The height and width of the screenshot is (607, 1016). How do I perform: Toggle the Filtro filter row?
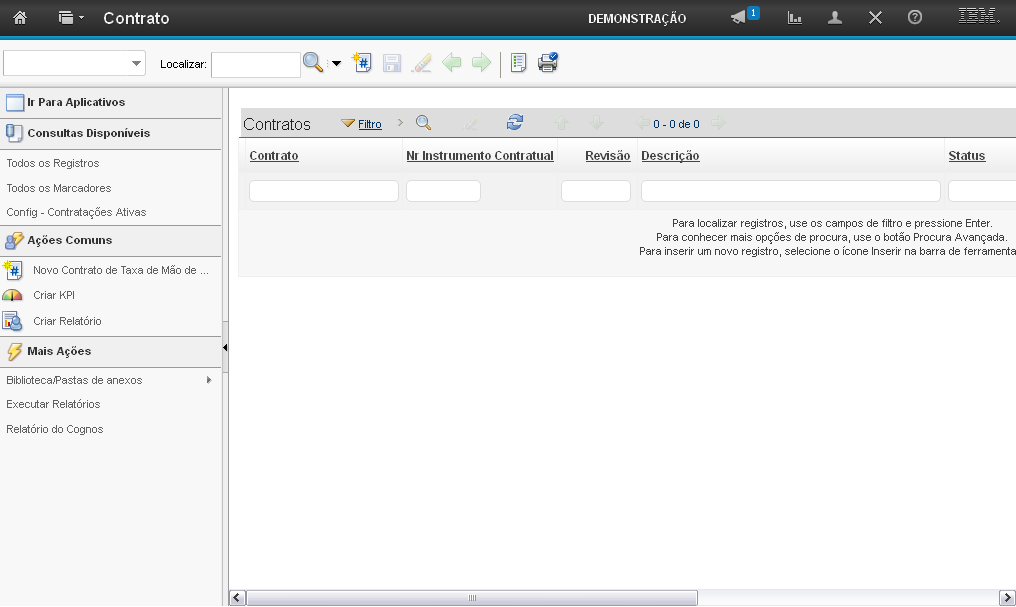(x=369, y=124)
